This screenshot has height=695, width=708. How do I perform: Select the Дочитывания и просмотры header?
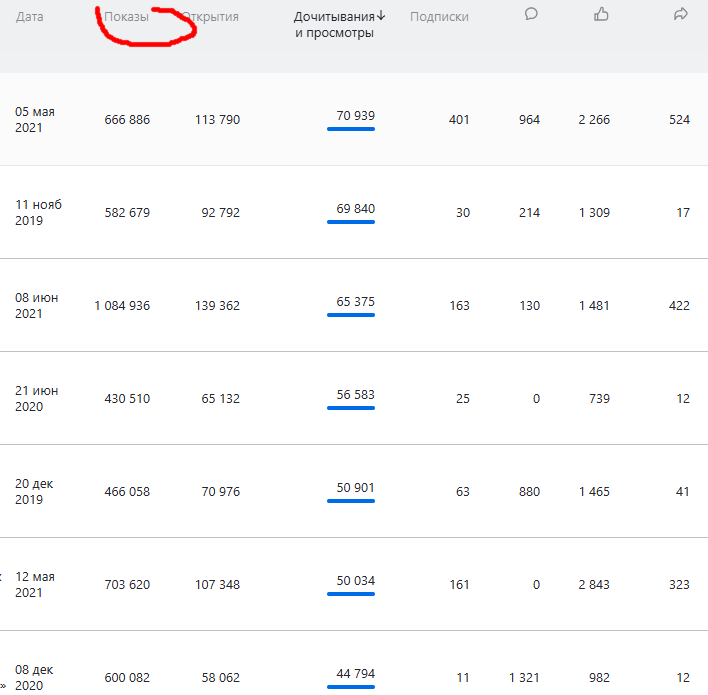(335, 25)
